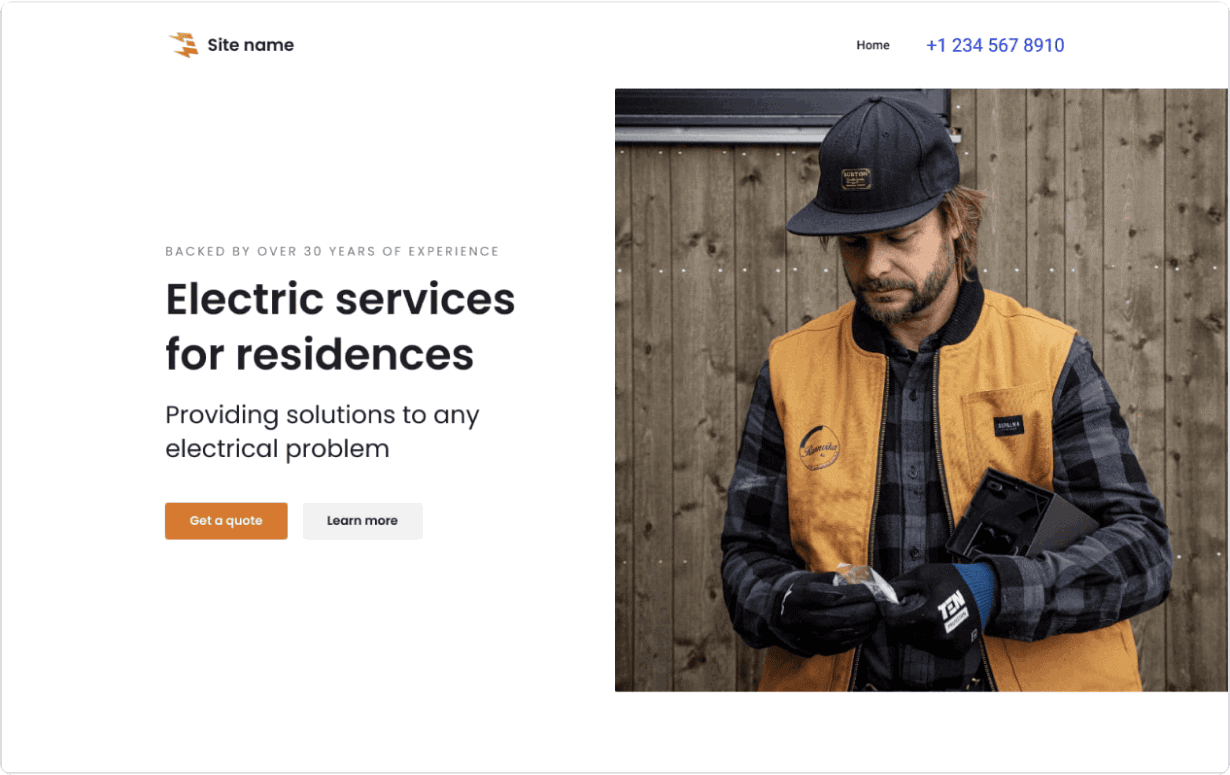
Task: Click the black box under the man's arm
Action: (x=1020, y=517)
